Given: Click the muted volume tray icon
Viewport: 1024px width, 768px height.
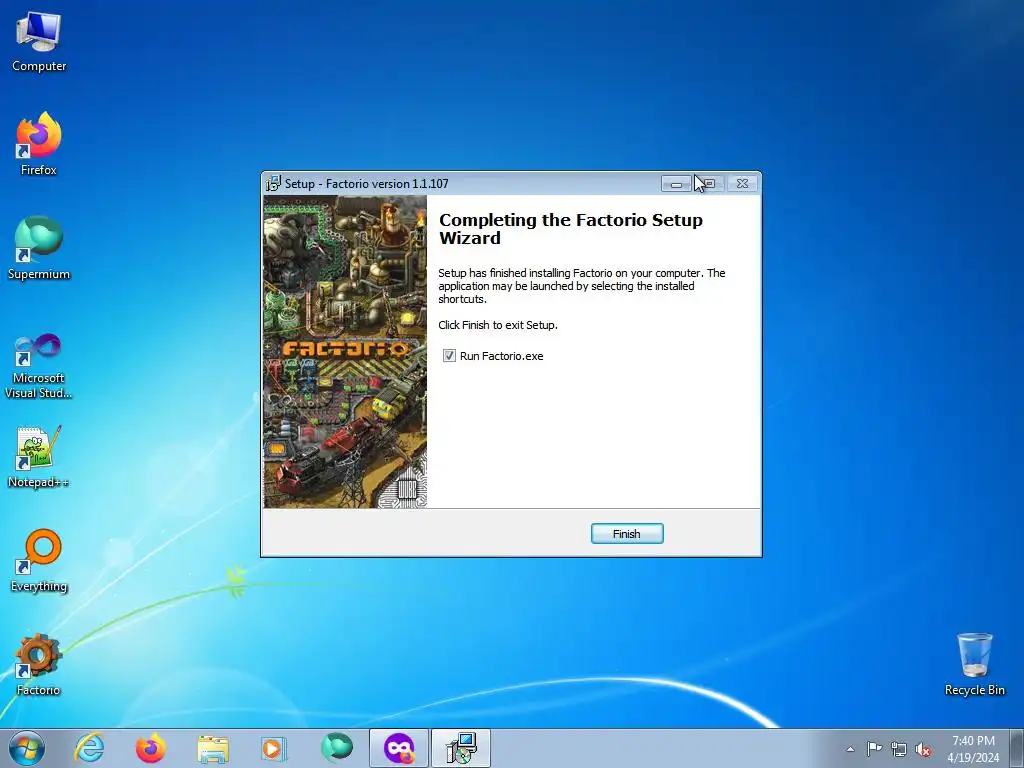Looking at the screenshot, I should tap(923, 749).
